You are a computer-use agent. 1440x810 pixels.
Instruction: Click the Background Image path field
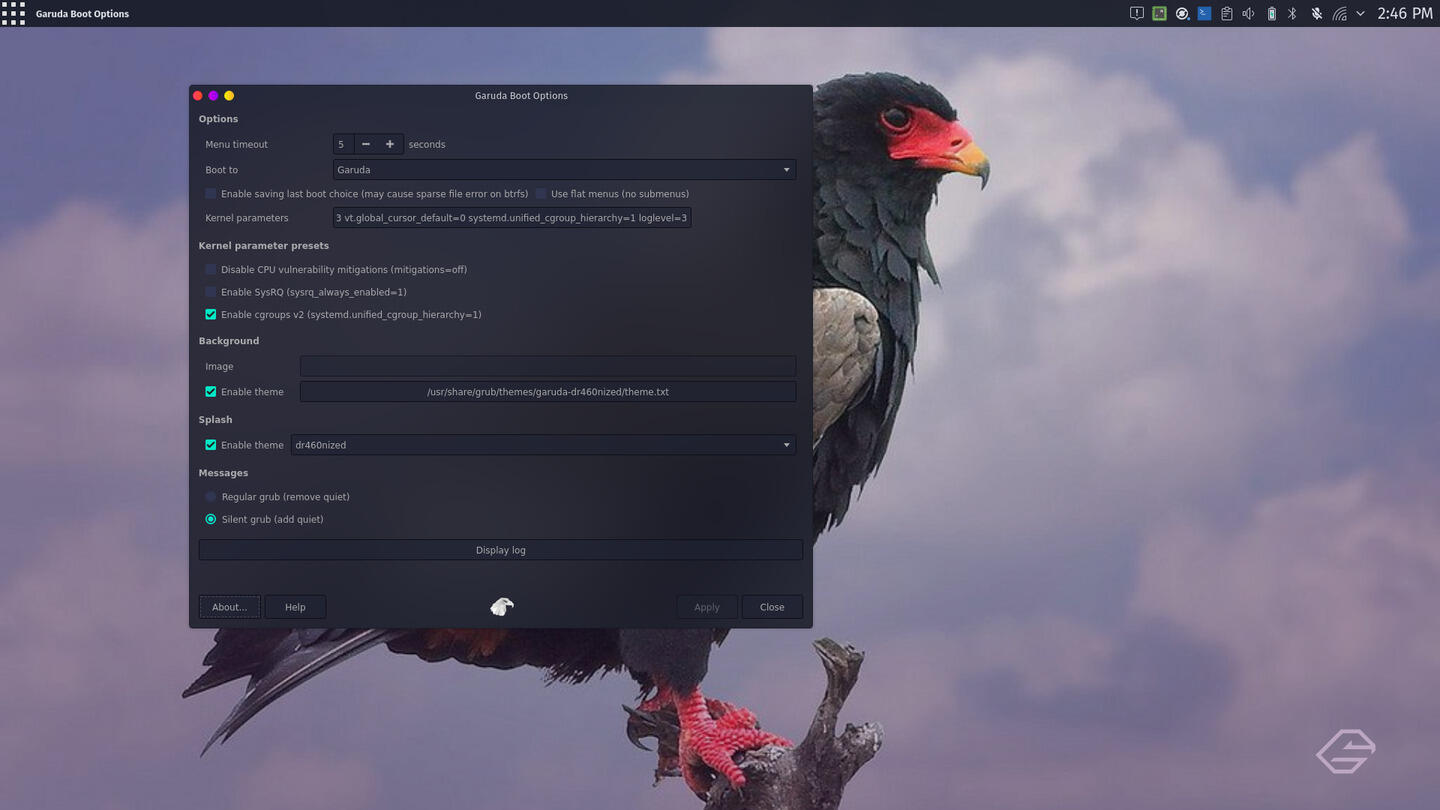pos(548,366)
